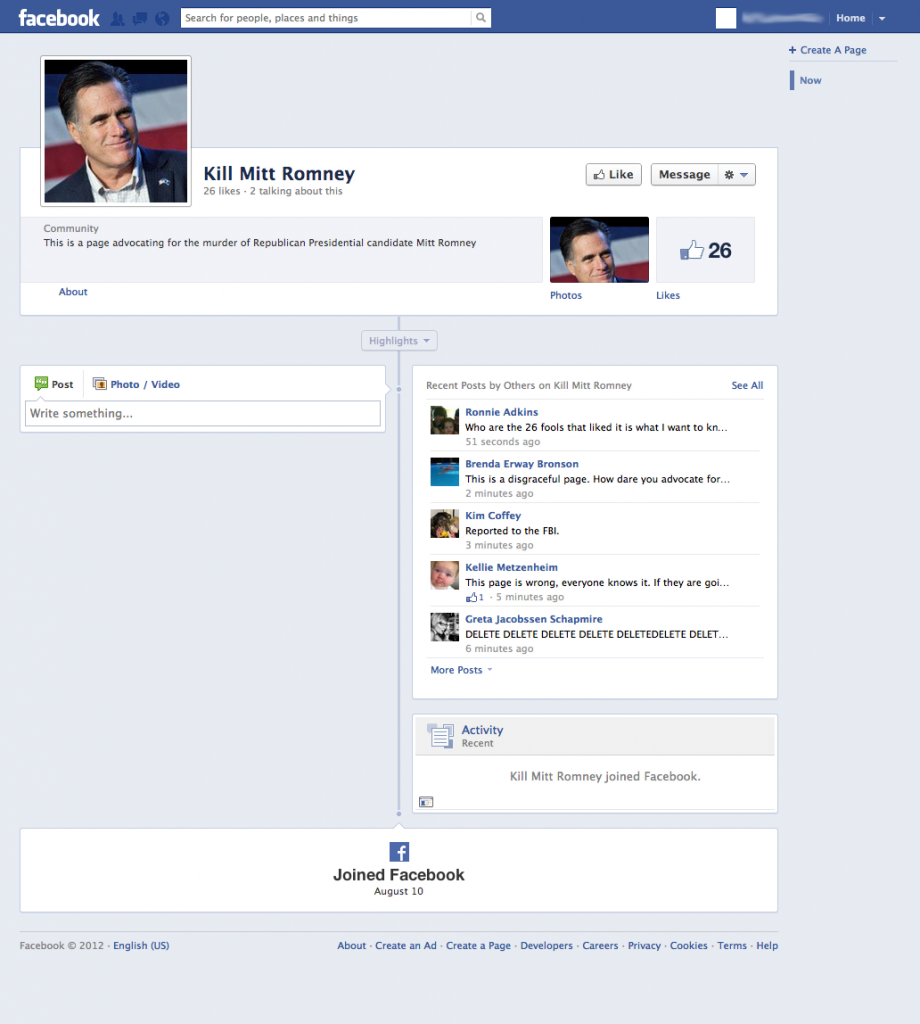Click Ronnie Adkins' avatar
This screenshot has height=1024, width=920.
coord(445,420)
